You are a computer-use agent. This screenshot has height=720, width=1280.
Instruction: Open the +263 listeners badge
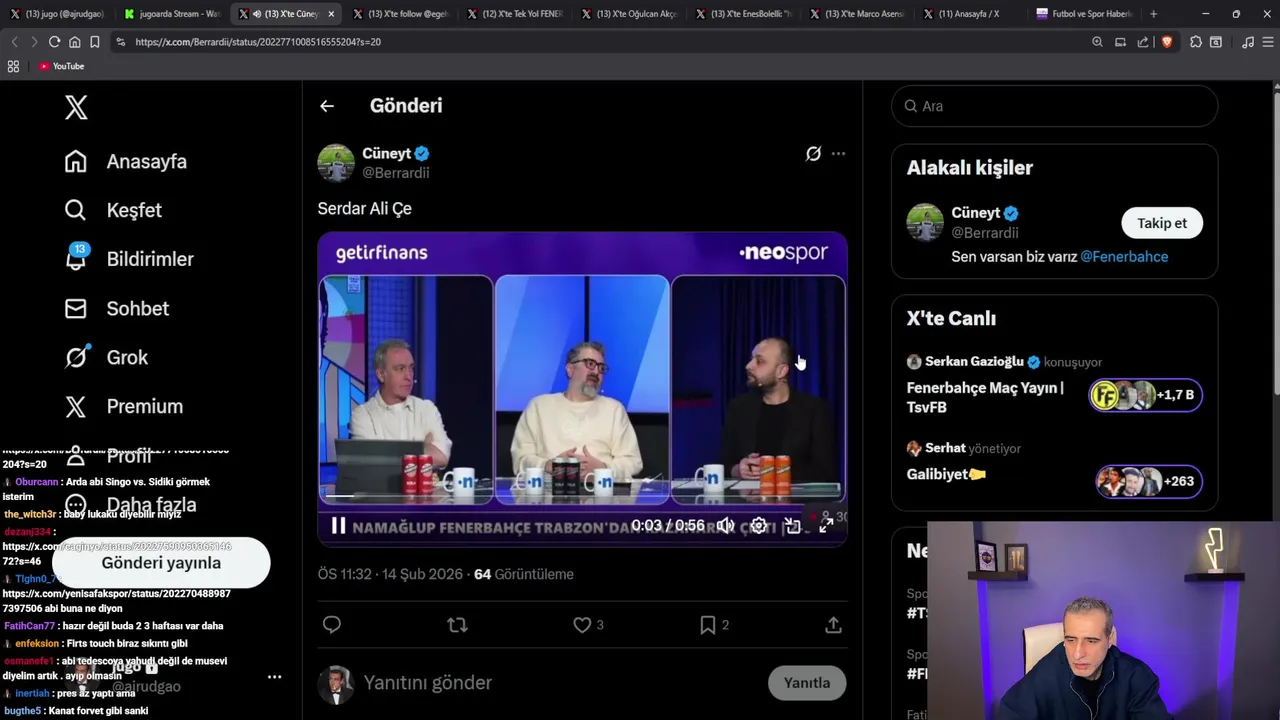coord(1149,481)
